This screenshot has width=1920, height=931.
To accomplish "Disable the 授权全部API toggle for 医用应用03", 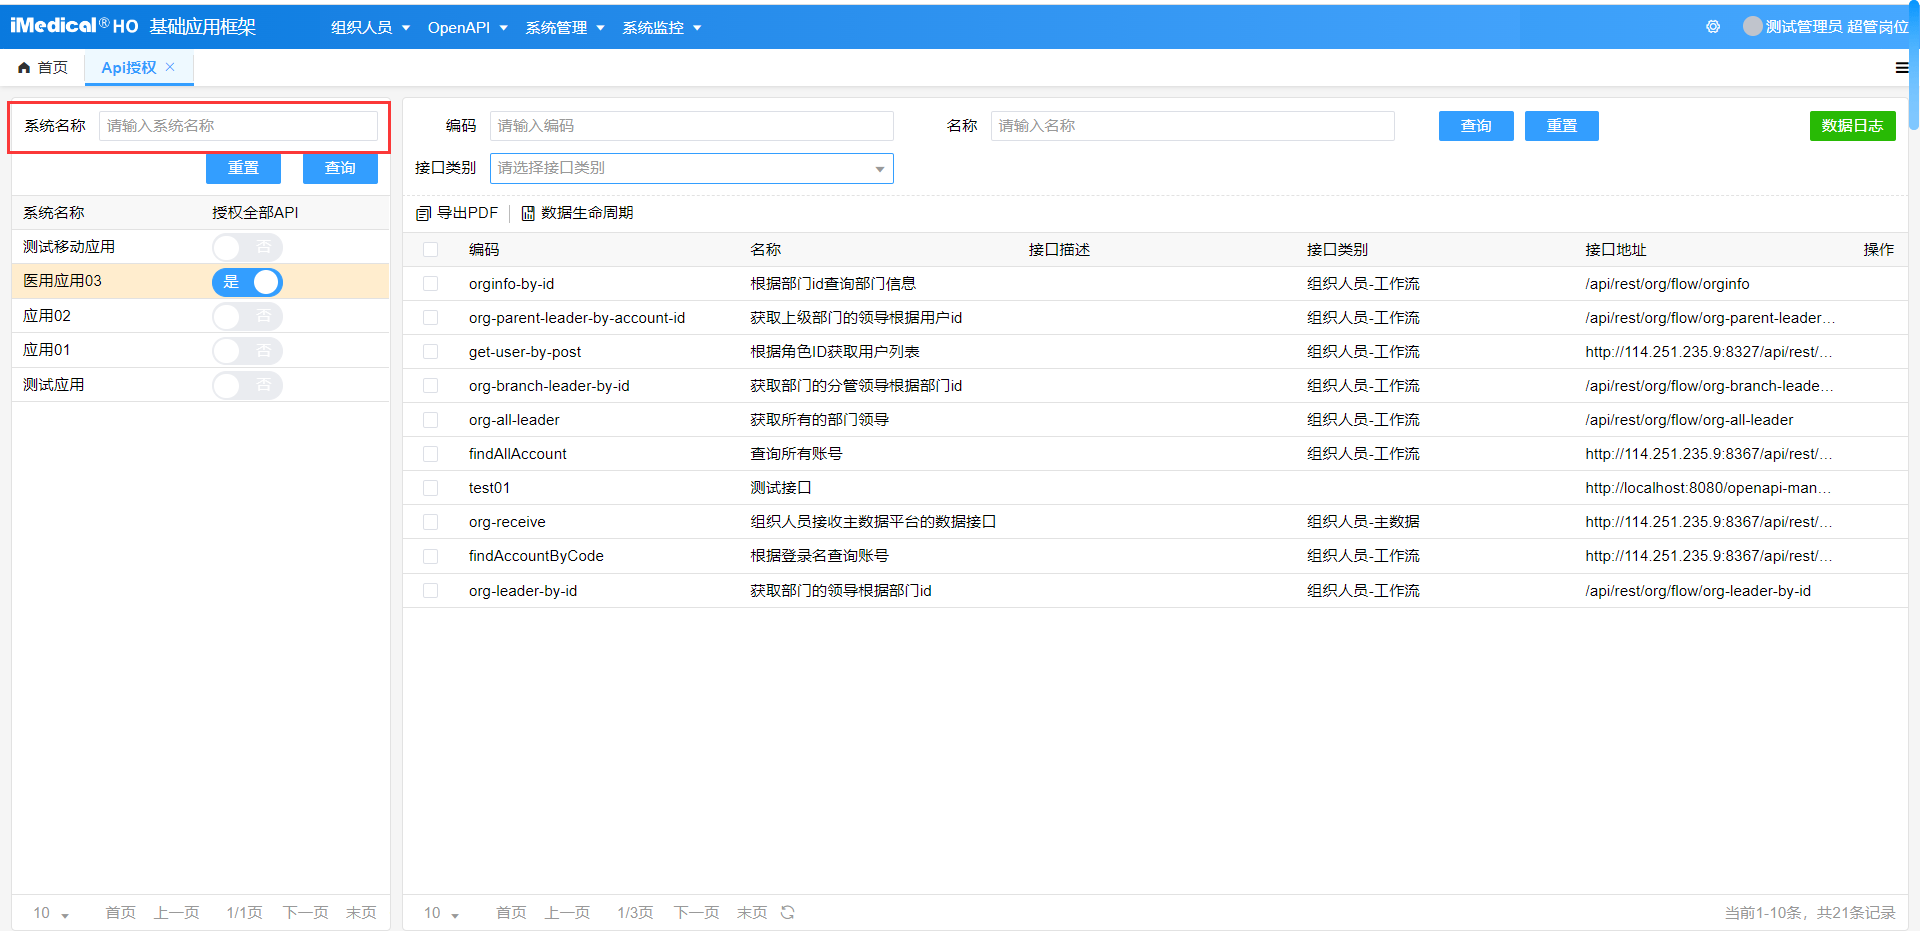I will pyautogui.click(x=247, y=282).
